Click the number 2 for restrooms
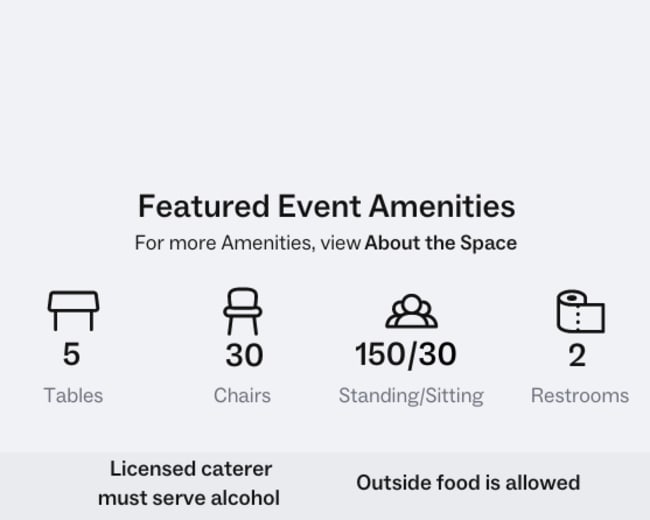Image resolution: width=650 pixels, height=520 pixels. coord(577,355)
